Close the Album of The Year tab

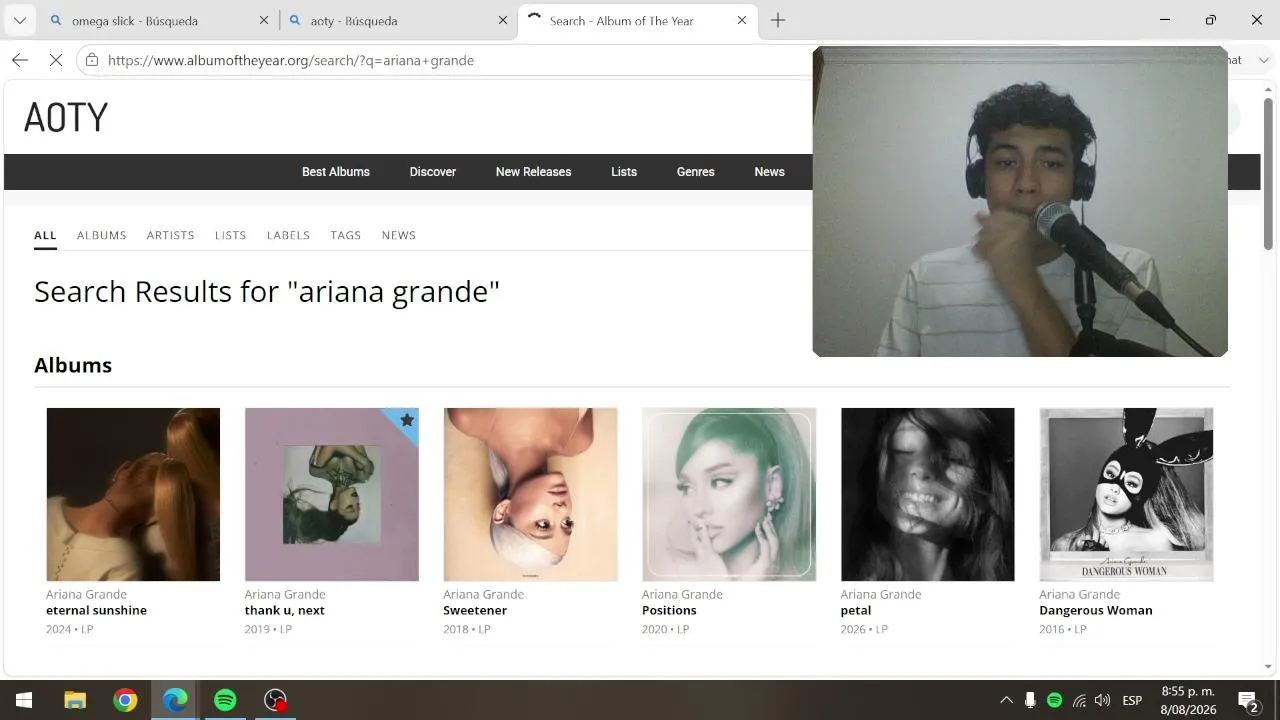[x=742, y=20]
